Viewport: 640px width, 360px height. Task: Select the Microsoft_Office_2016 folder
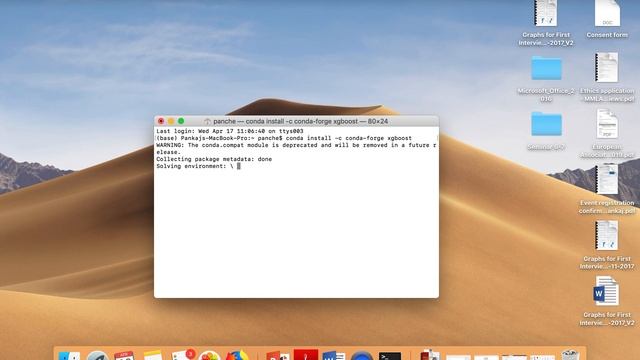546,68
